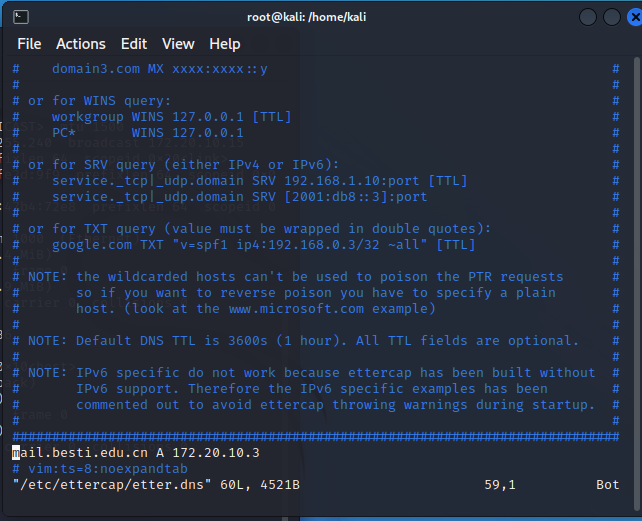Open the Actions menu
The height and width of the screenshot is (521, 642).
coord(80,44)
